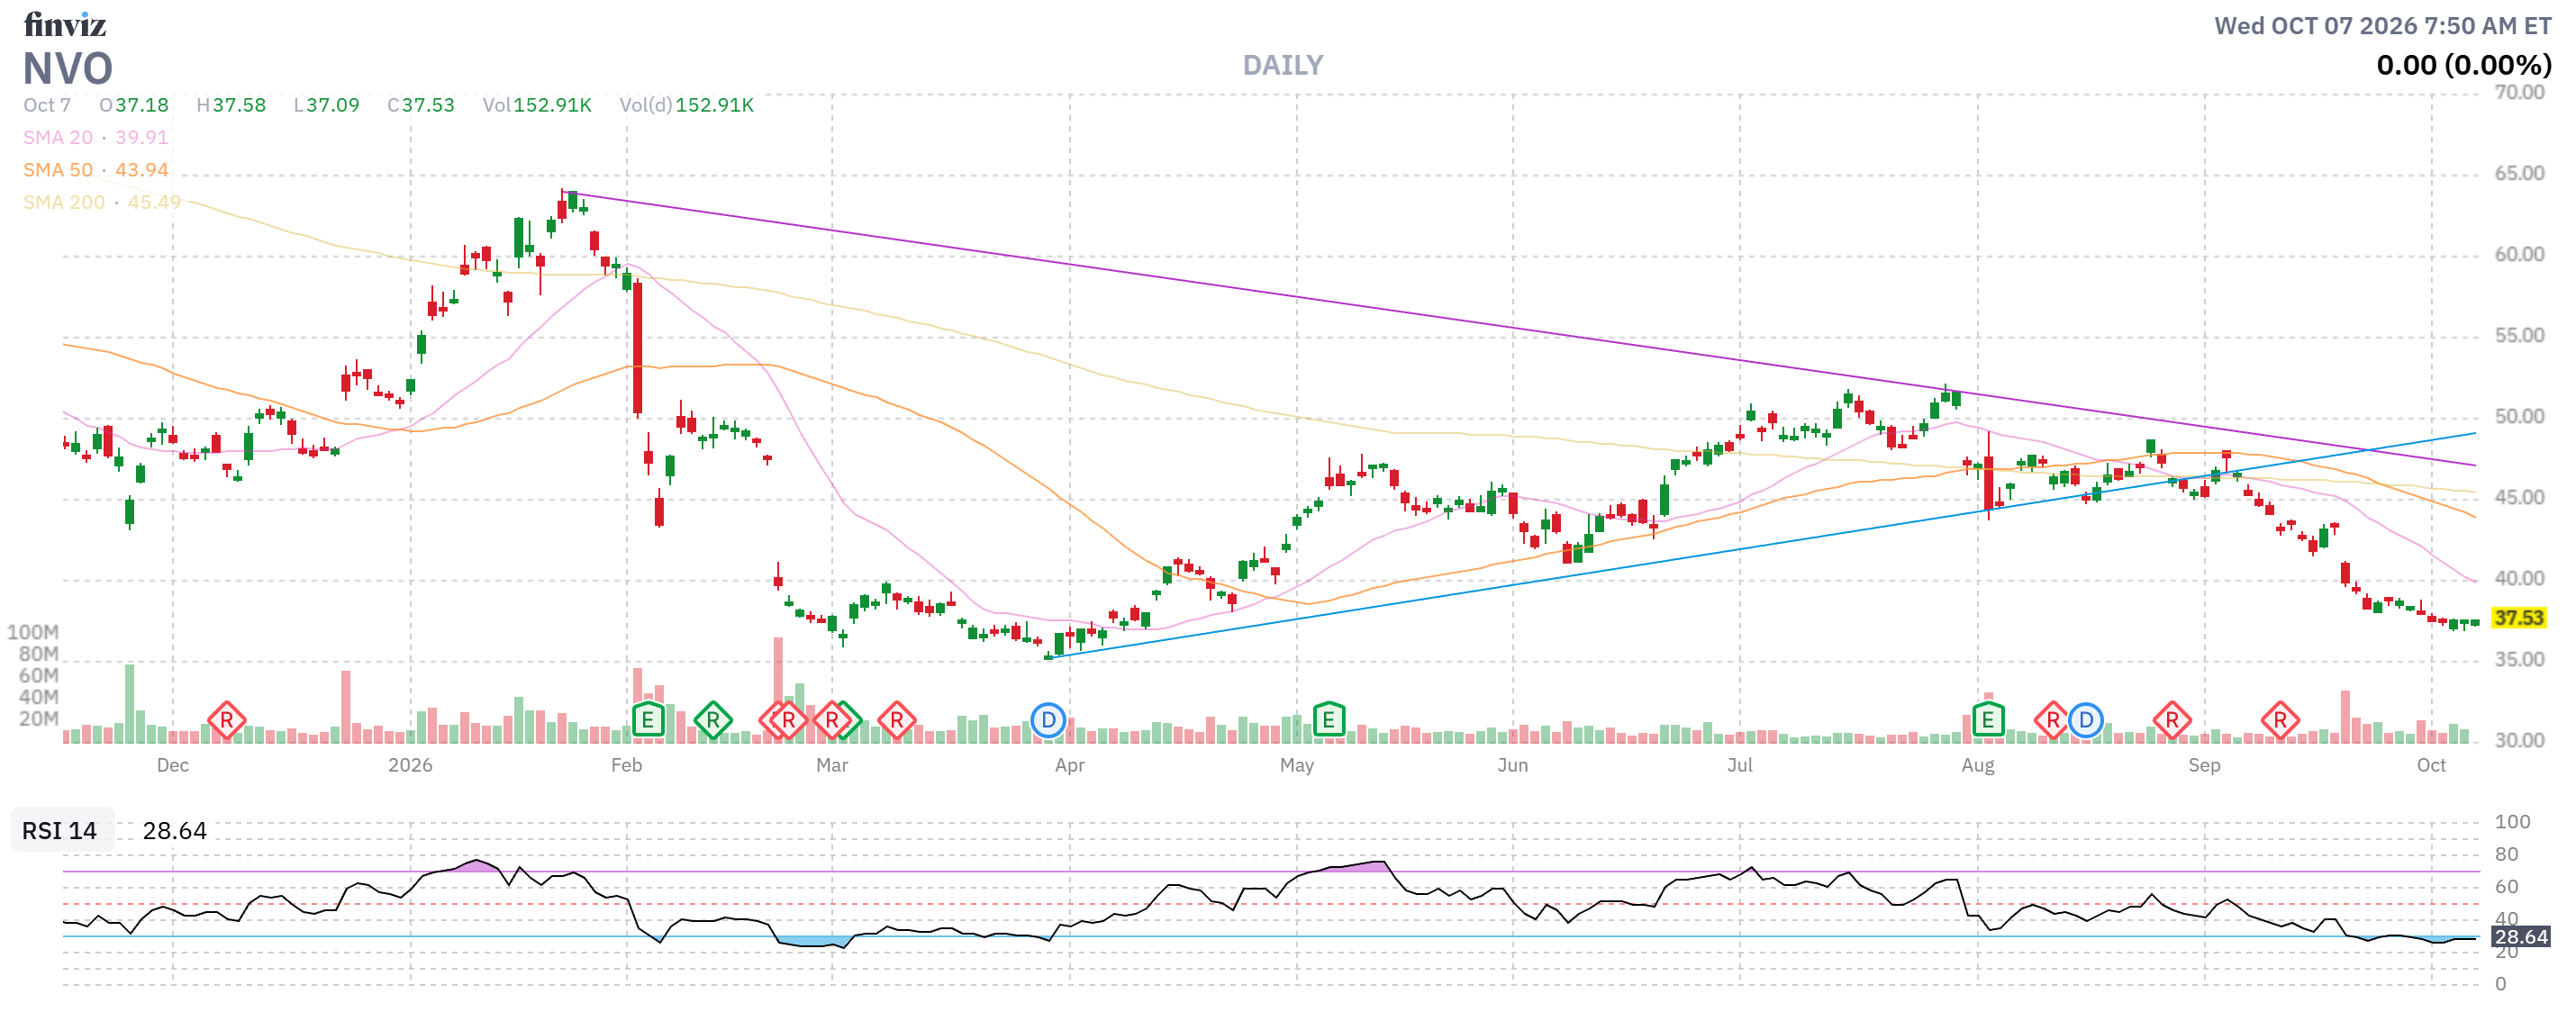
Task: Click the L 37.09 low value
Action: point(327,105)
